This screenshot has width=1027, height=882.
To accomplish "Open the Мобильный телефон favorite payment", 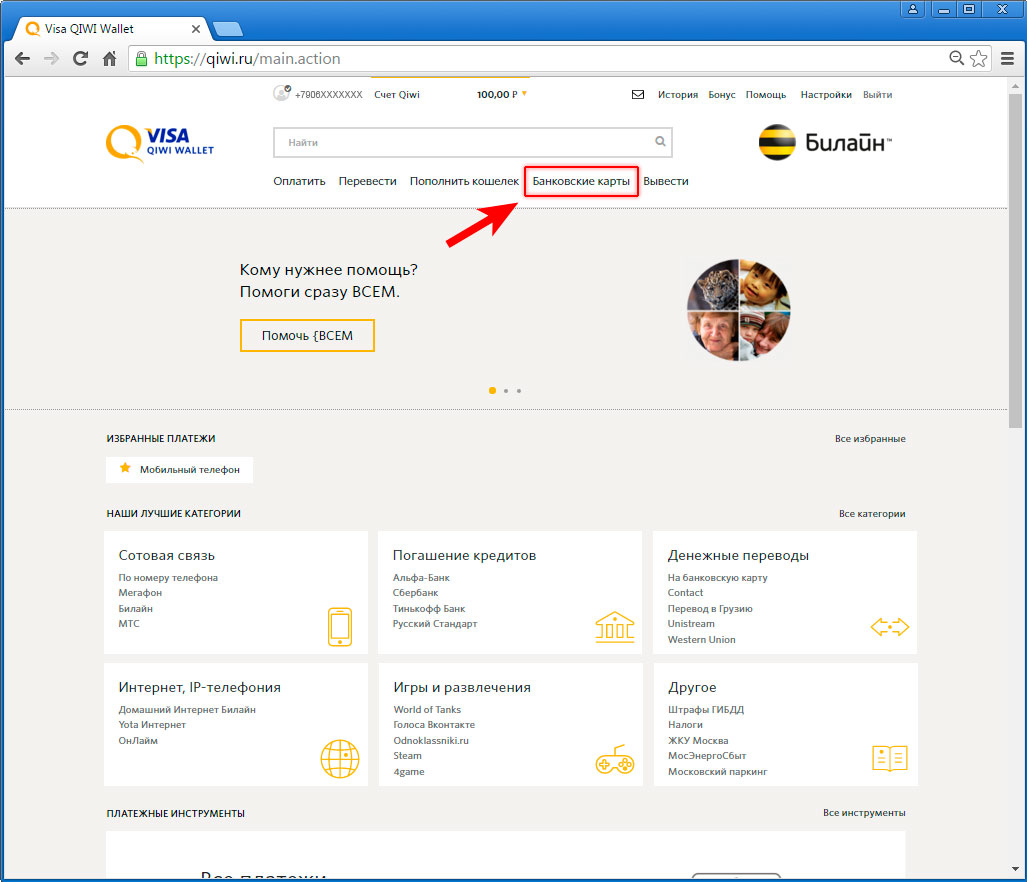I will point(179,469).
